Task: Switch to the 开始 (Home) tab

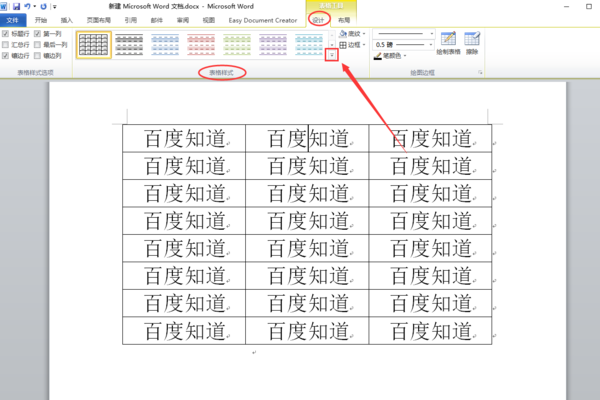Action: (x=41, y=20)
